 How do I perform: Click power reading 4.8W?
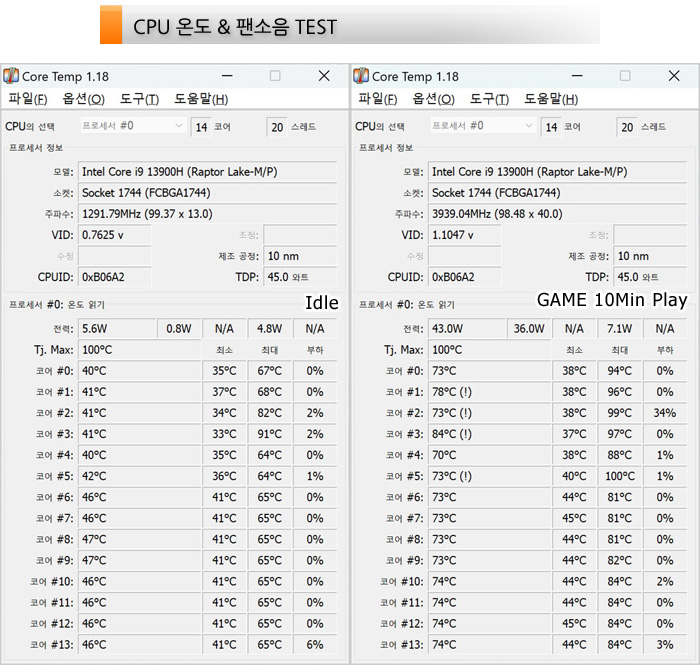(x=269, y=329)
